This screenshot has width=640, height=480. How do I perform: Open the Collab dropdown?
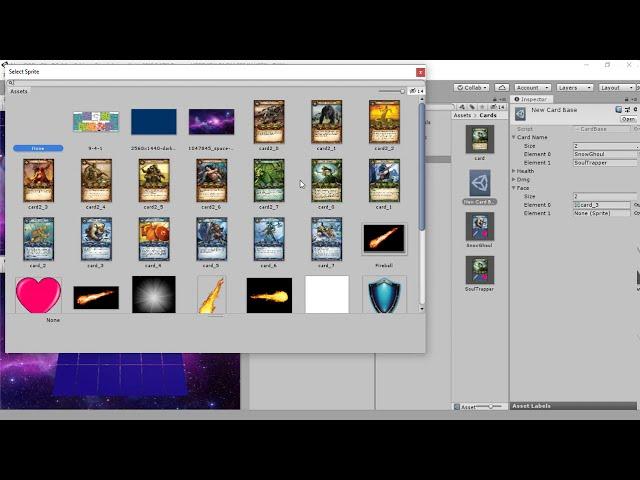pos(472,88)
